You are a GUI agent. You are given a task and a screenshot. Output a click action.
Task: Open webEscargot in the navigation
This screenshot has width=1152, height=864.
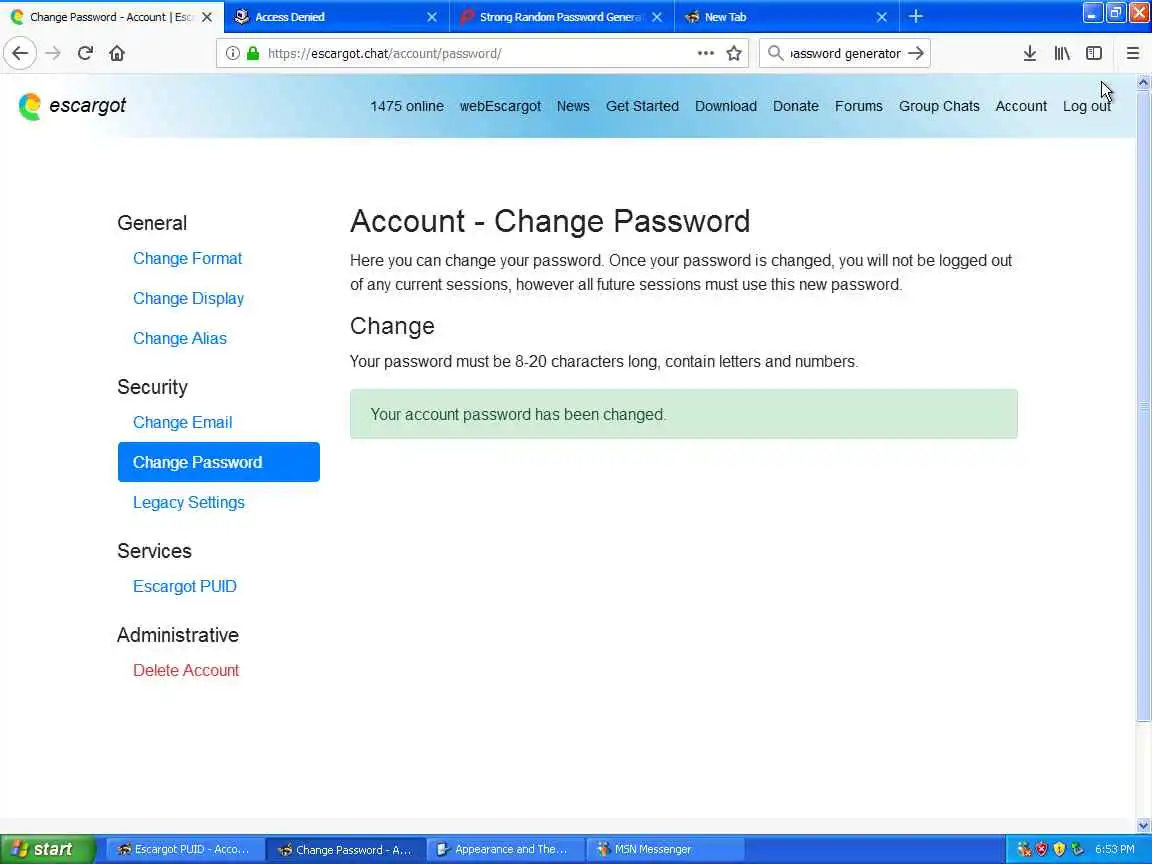[x=500, y=106]
